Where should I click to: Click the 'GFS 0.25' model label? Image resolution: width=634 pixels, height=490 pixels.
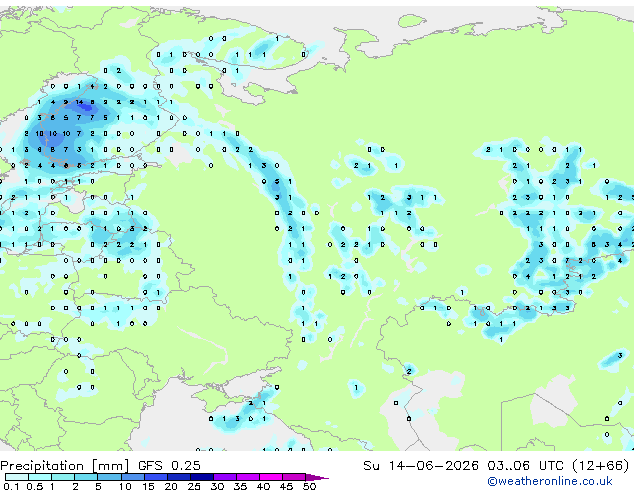(x=169, y=466)
